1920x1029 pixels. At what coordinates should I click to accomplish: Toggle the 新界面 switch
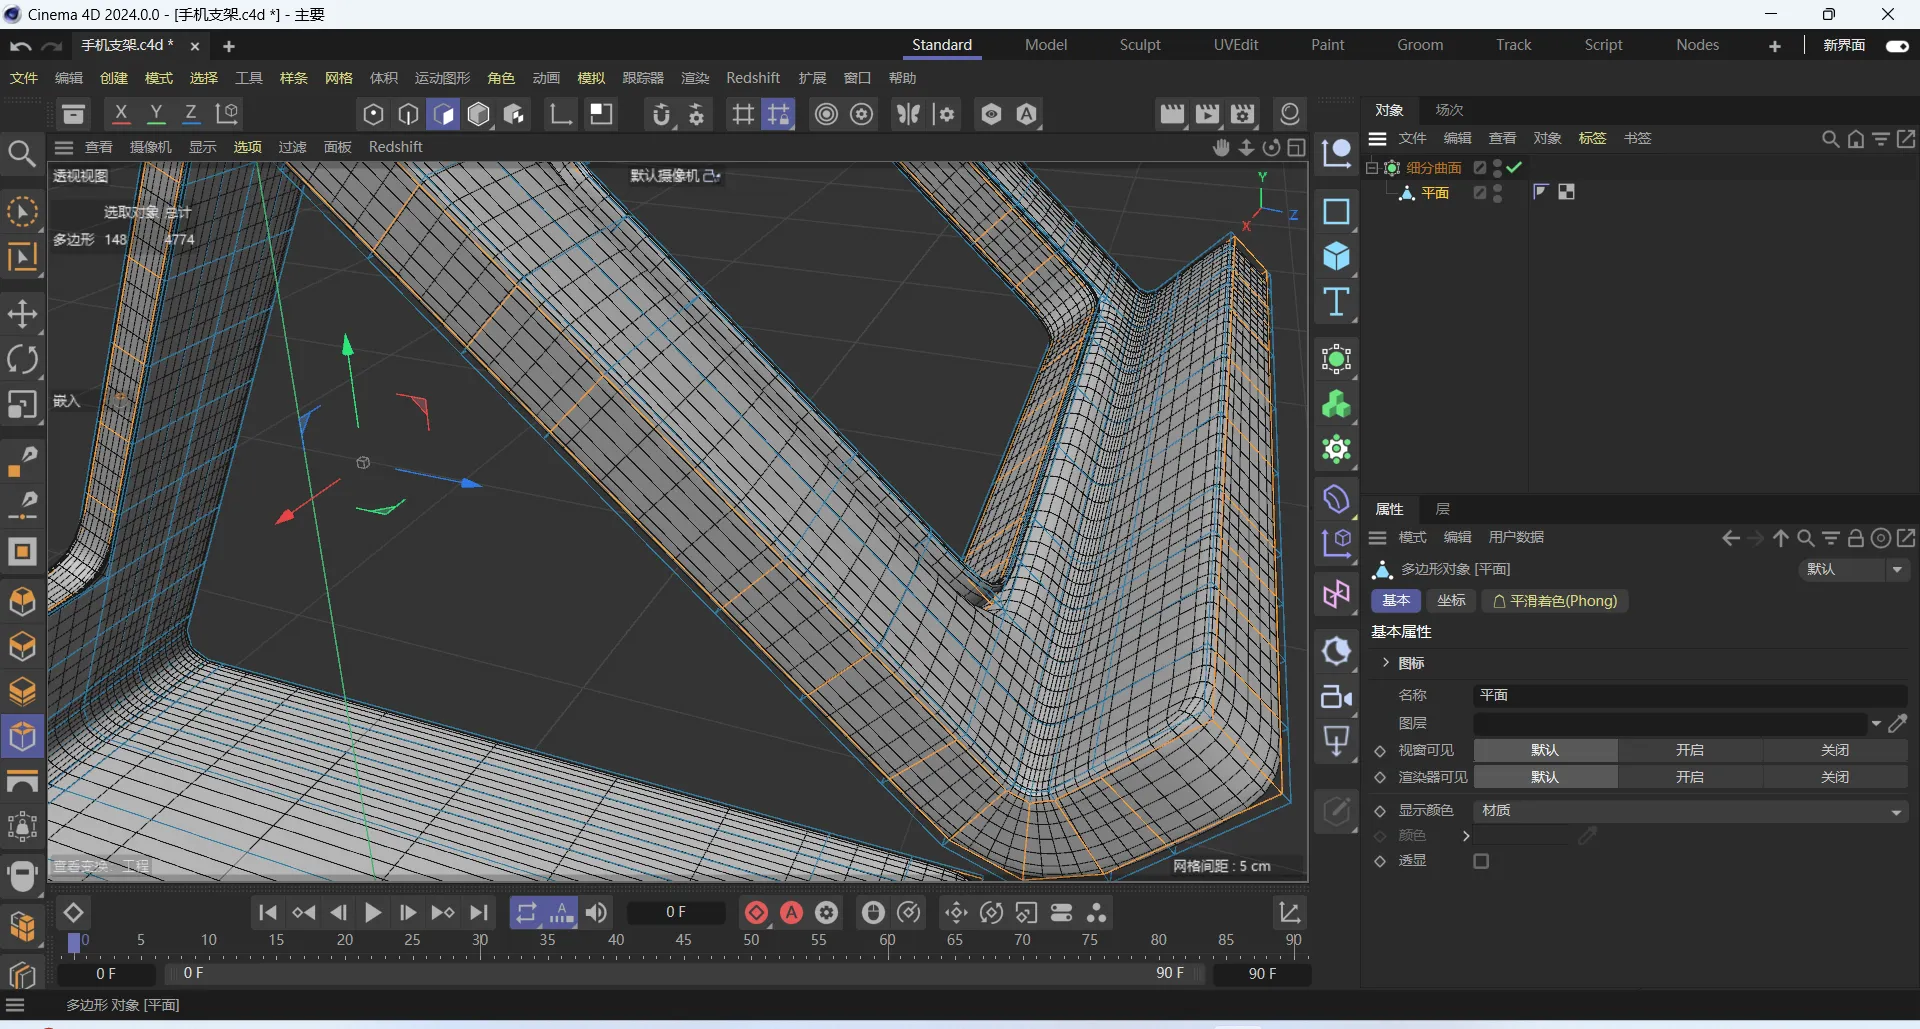tap(1897, 46)
